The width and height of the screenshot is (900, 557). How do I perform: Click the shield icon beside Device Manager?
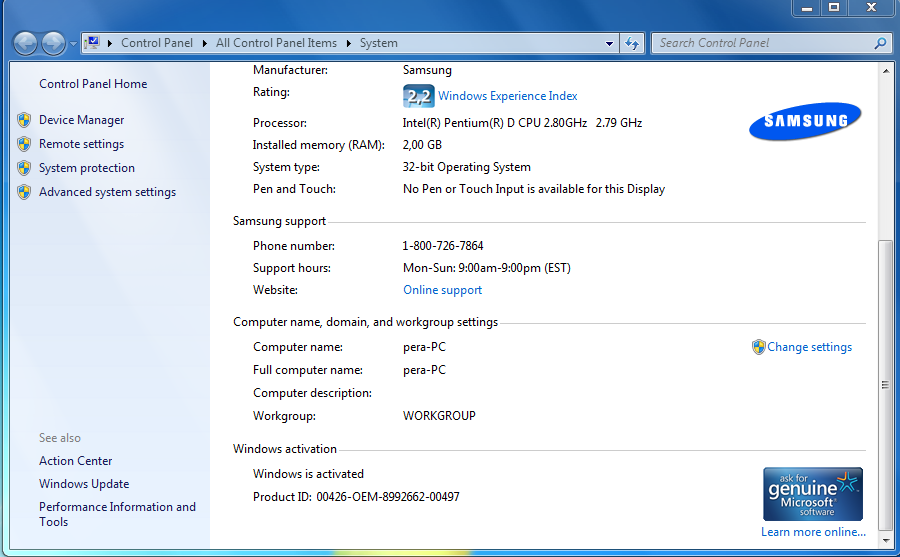pos(24,120)
